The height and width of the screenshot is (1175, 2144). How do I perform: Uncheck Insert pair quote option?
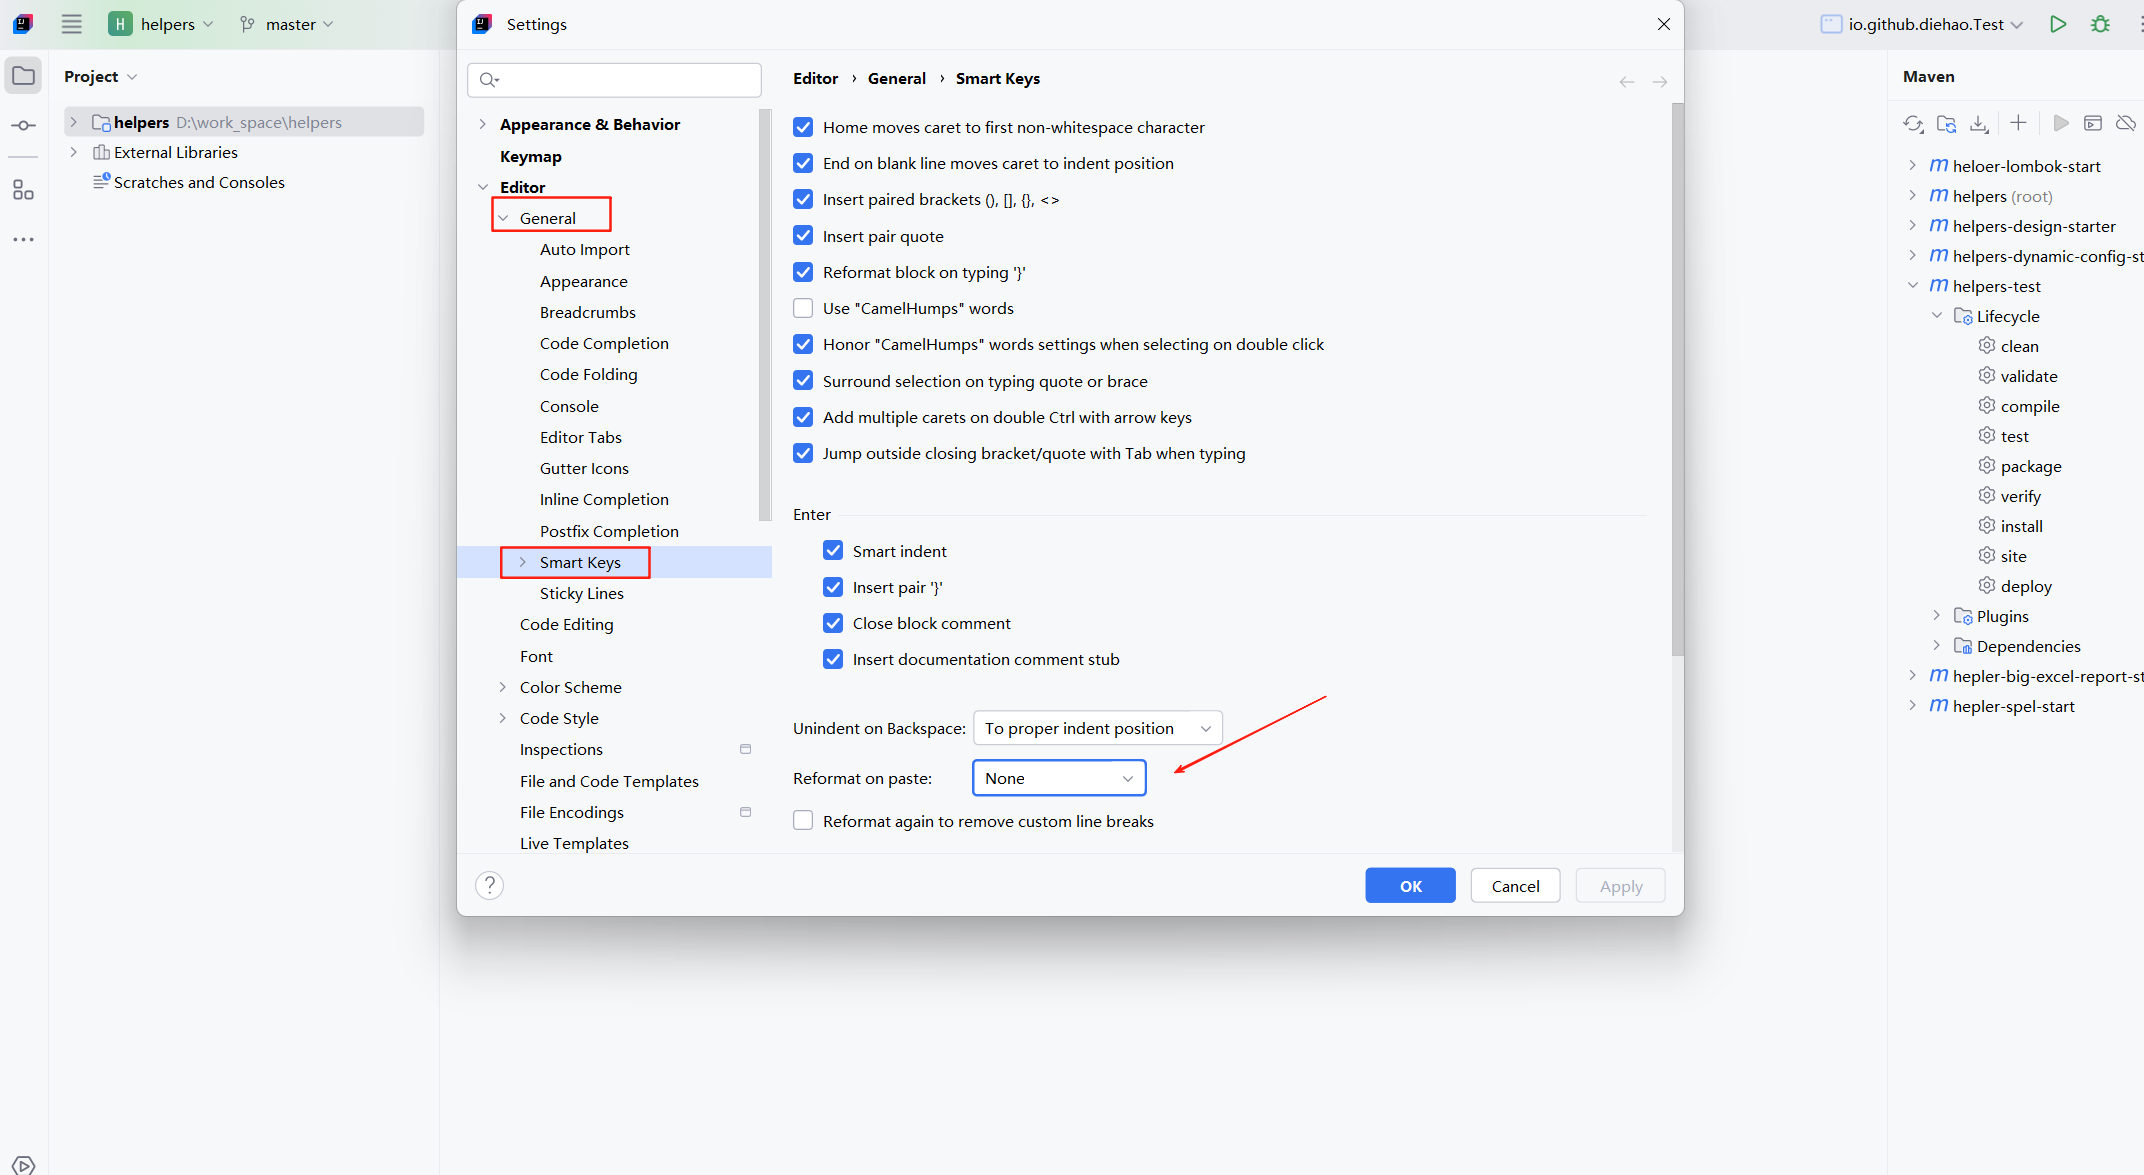coord(803,236)
